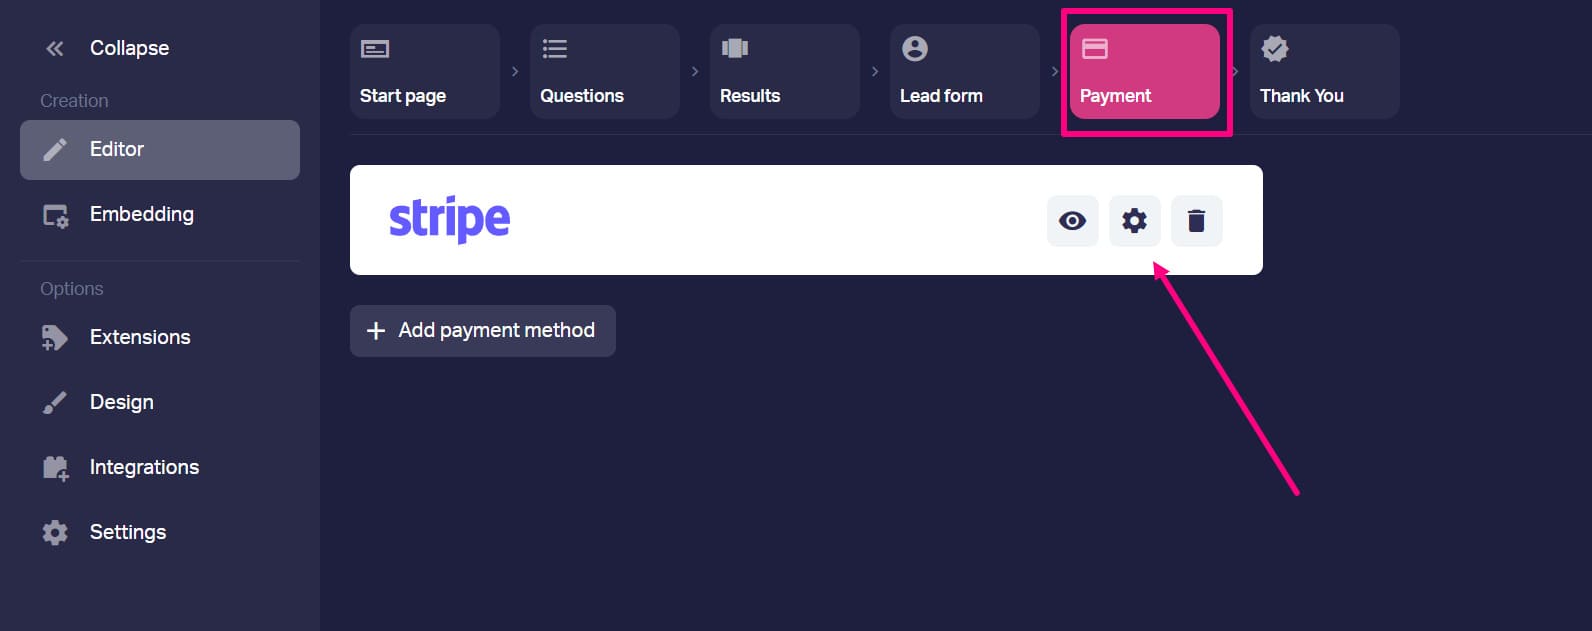This screenshot has height=631, width=1592.
Task: Click the Stripe logo
Action: 449,220
